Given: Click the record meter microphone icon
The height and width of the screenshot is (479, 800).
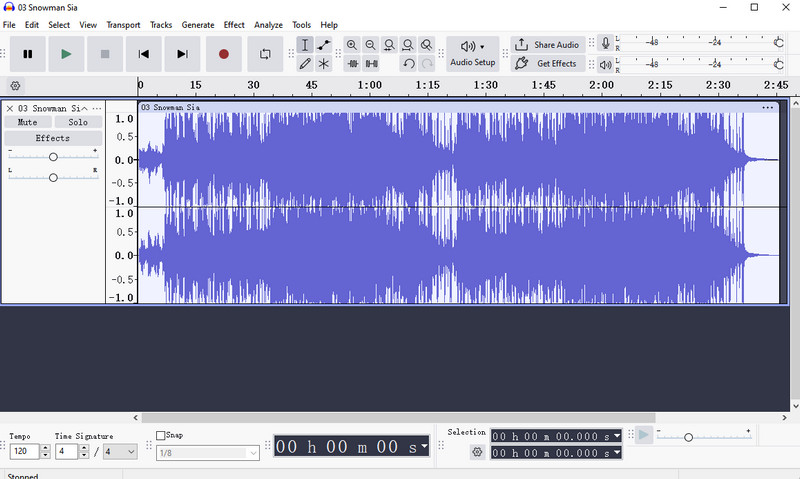Looking at the screenshot, I should click(605, 43).
